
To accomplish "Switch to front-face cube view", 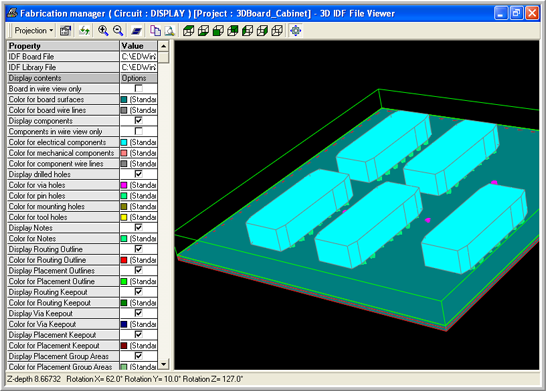I will tap(218, 31).
